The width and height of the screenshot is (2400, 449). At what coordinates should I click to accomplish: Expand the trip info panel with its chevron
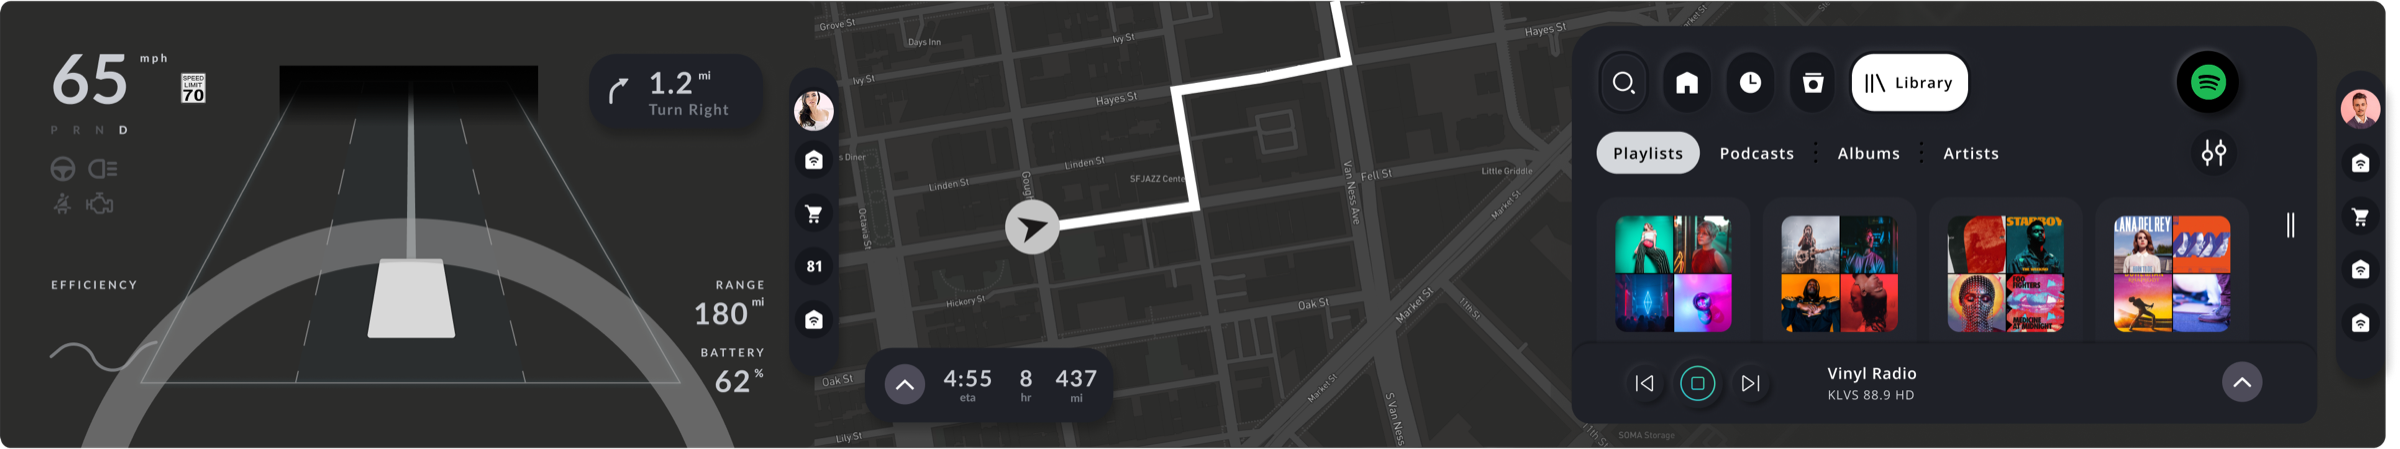(904, 384)
